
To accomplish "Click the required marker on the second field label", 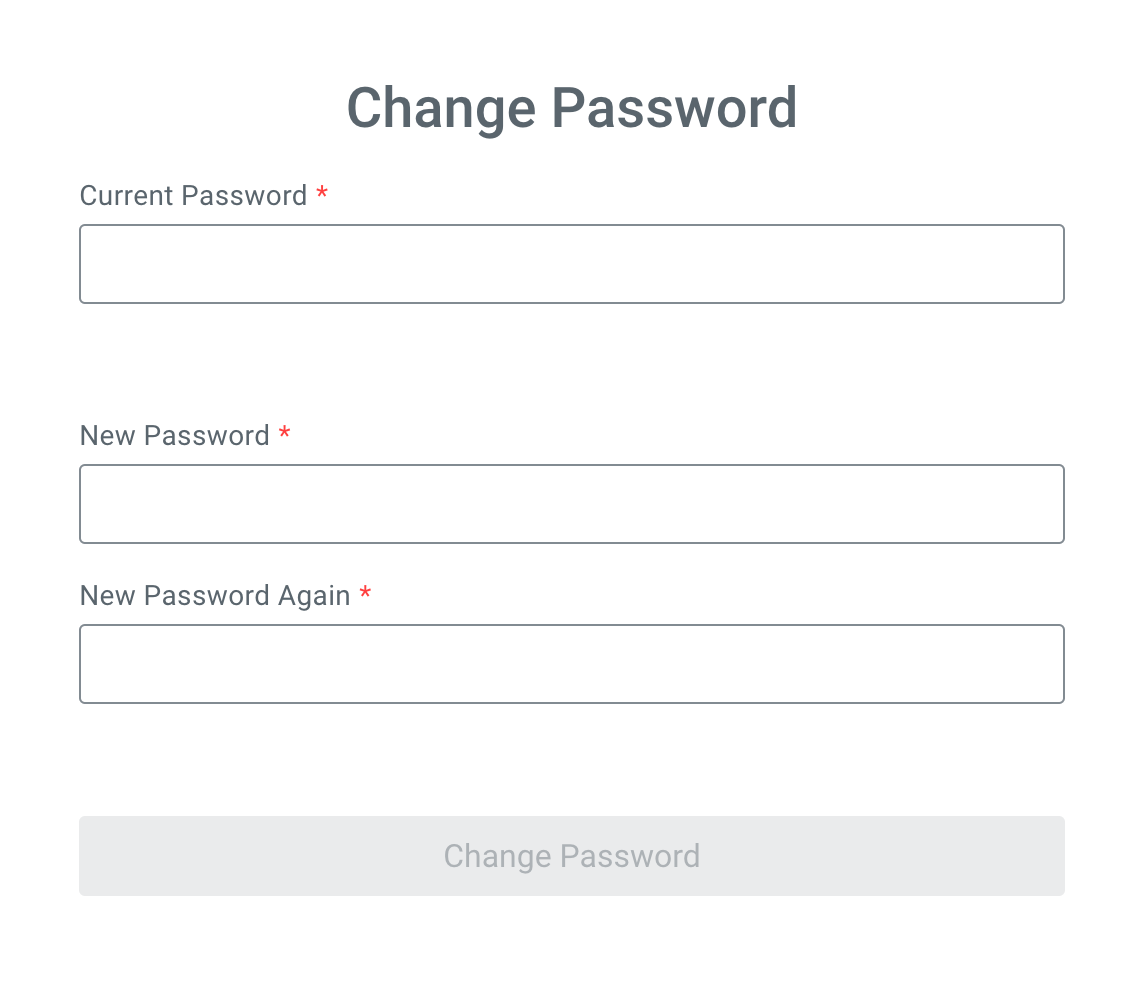I will point(285,434).
